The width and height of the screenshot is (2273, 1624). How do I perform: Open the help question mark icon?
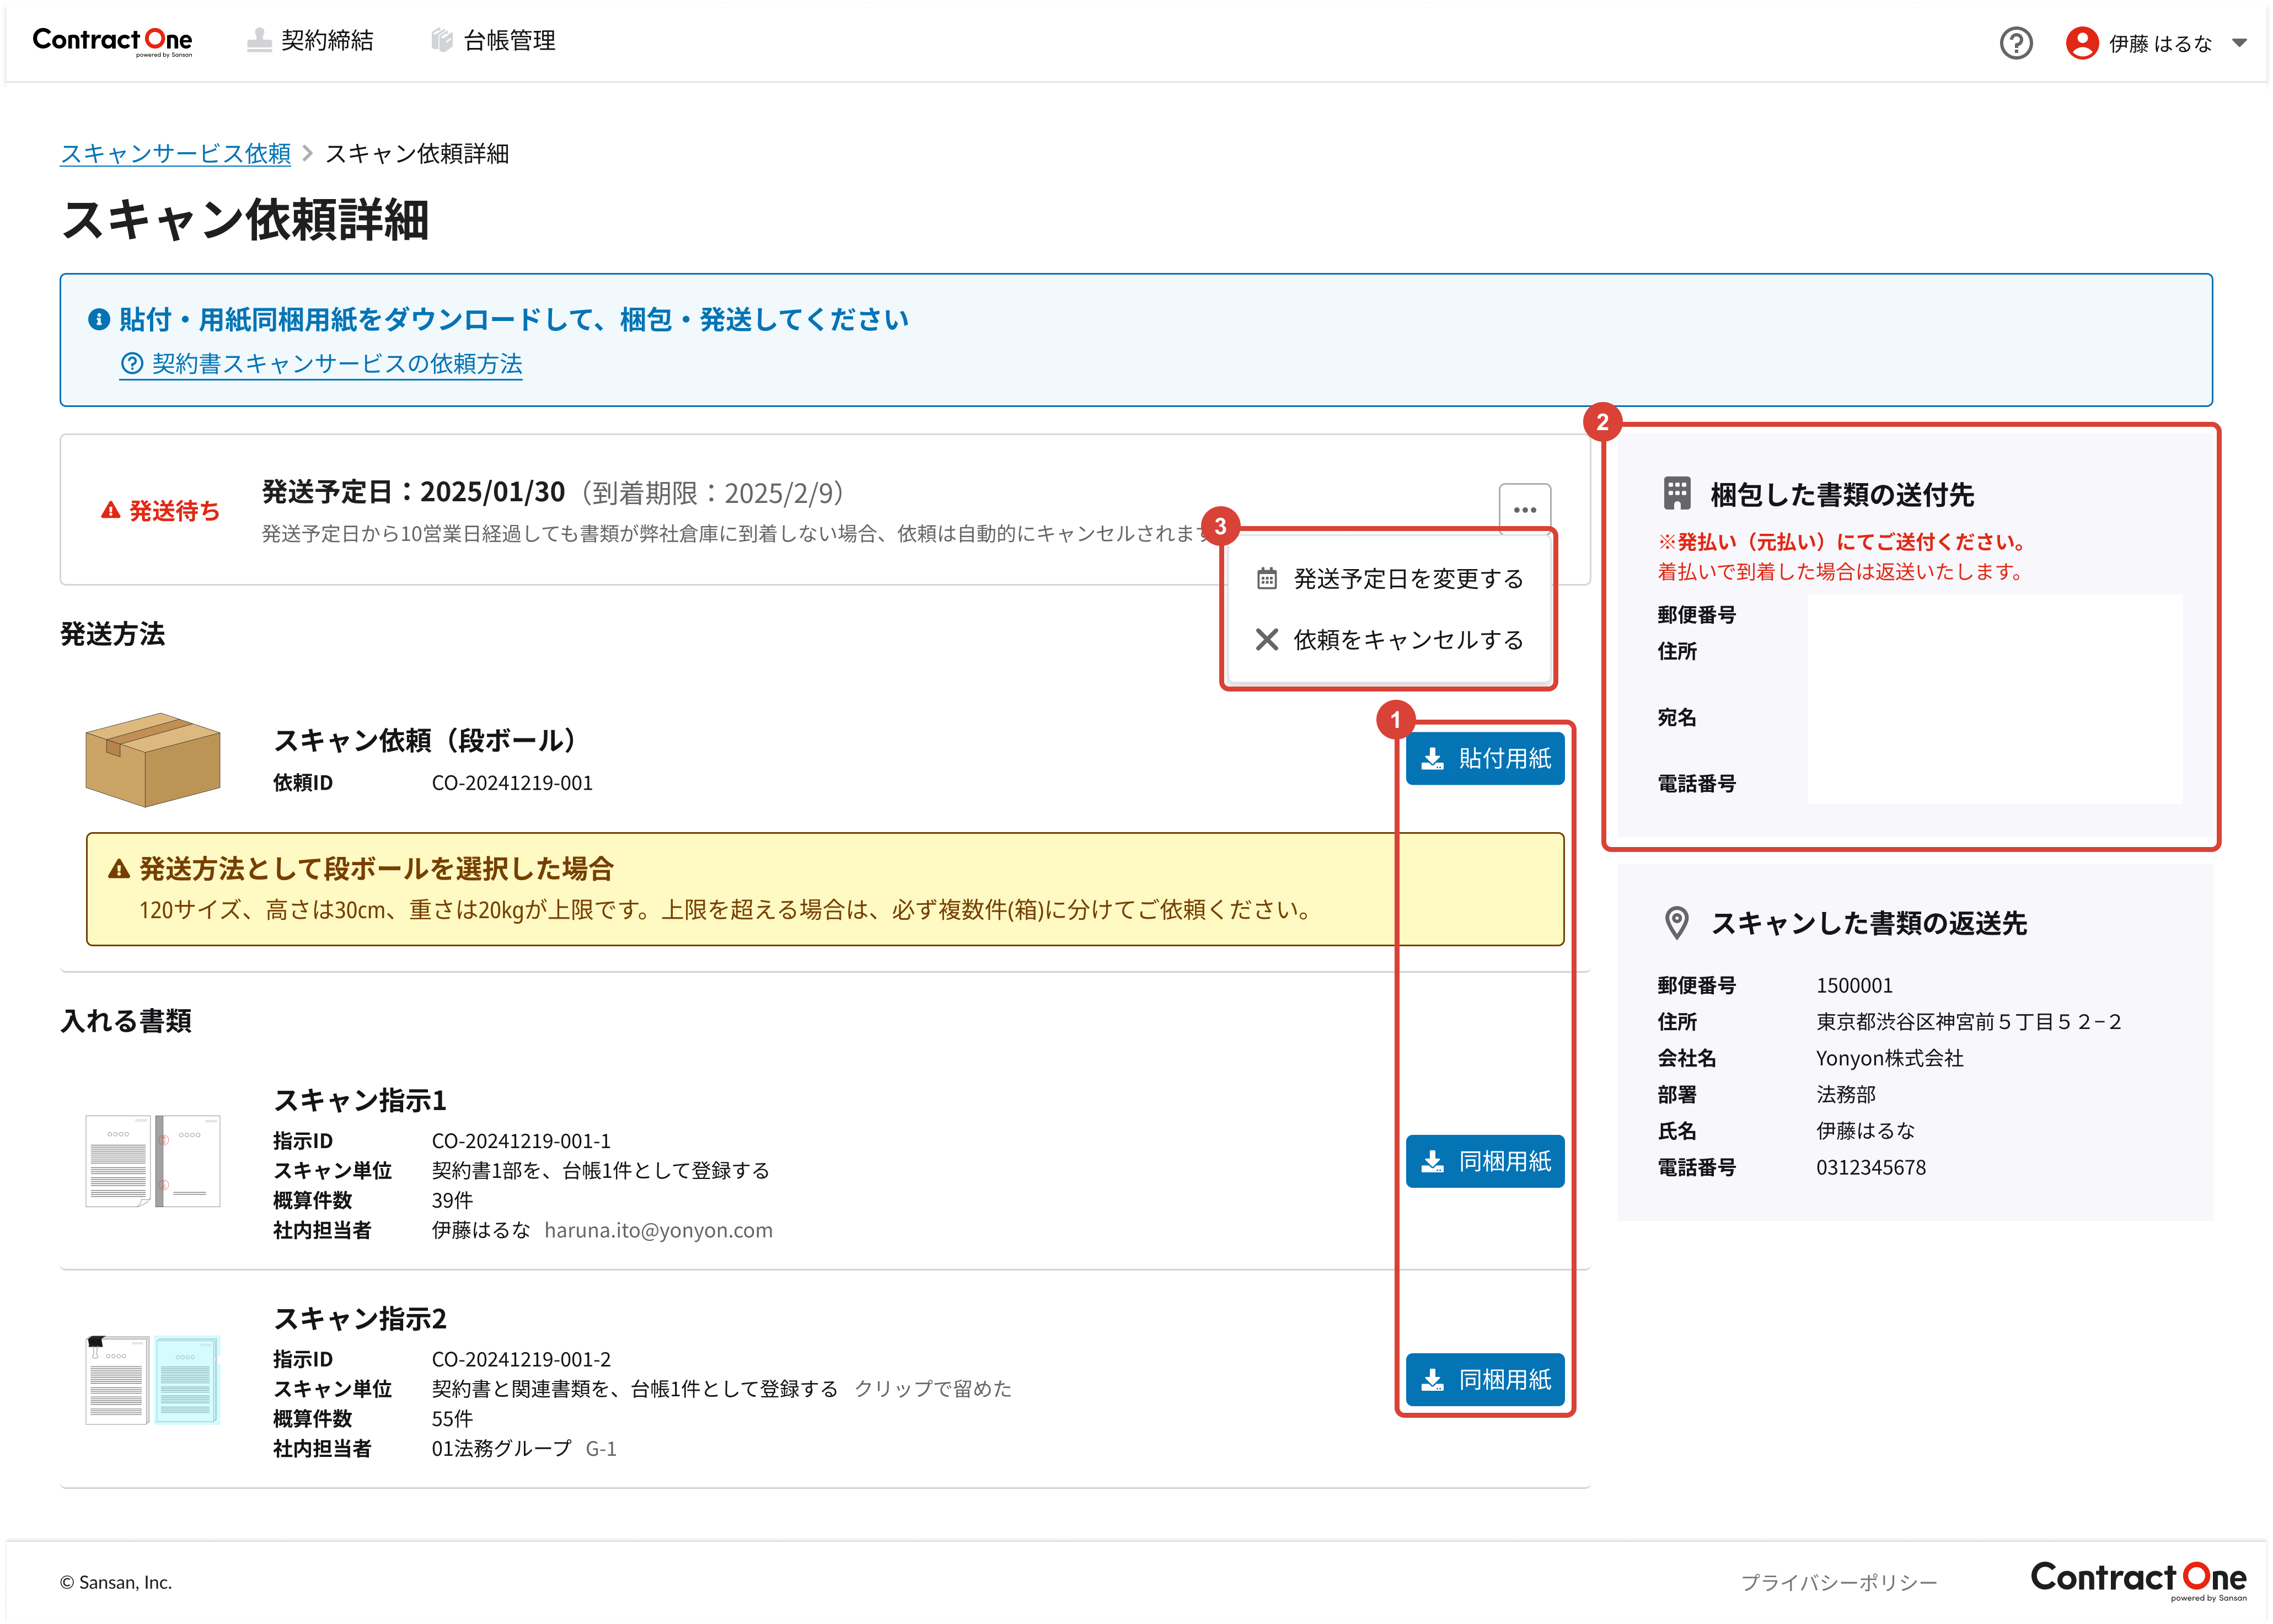(x=2015, y=43)
